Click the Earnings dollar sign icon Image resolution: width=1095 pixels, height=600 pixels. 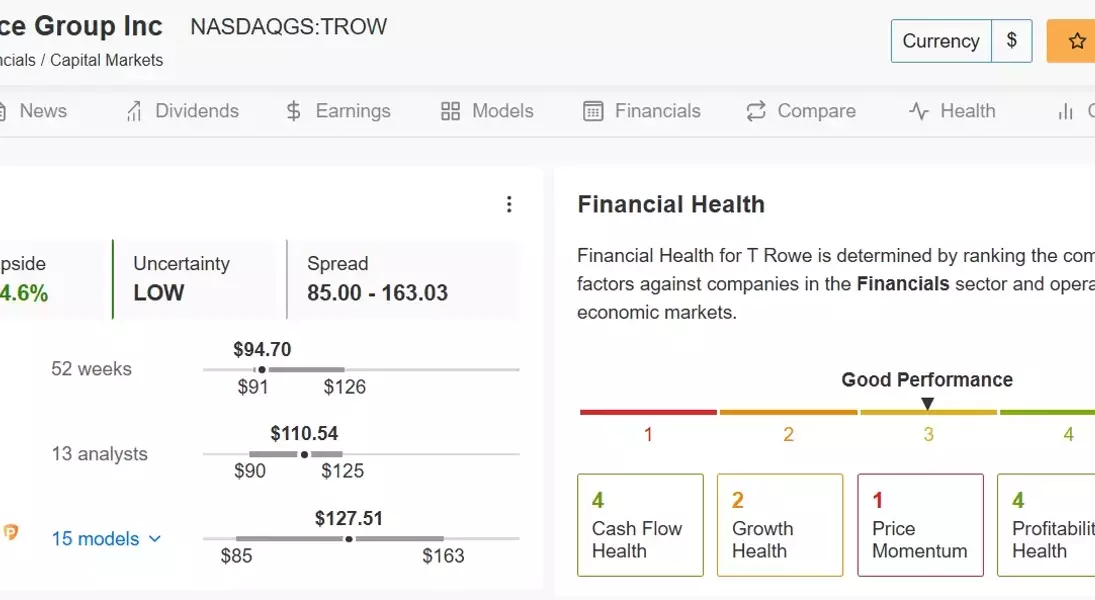point(293,112)
